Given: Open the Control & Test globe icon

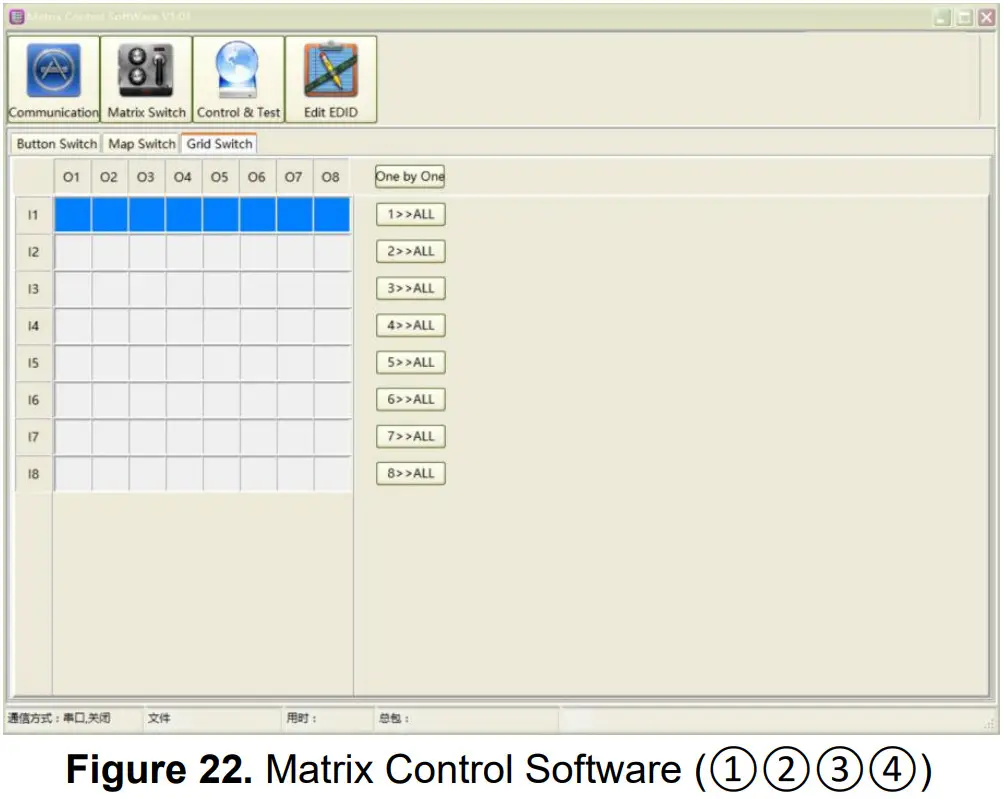Looking at the screenshot, I should tap(238, 79).
